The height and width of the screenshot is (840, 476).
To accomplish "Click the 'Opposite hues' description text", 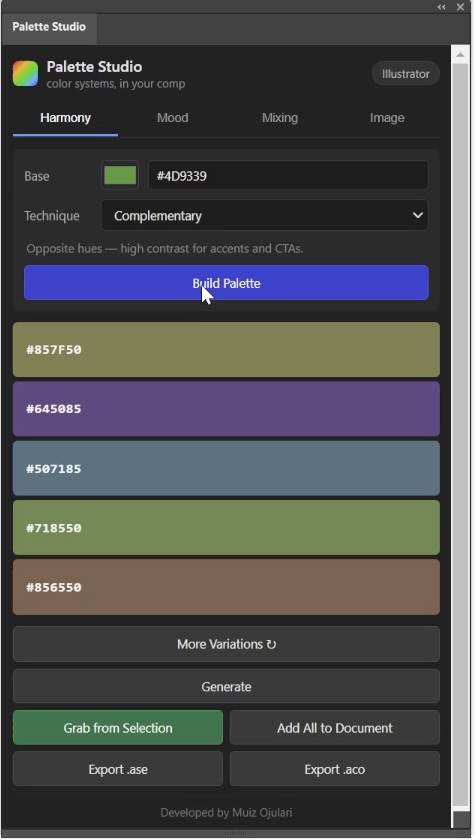I will [164, 249].
